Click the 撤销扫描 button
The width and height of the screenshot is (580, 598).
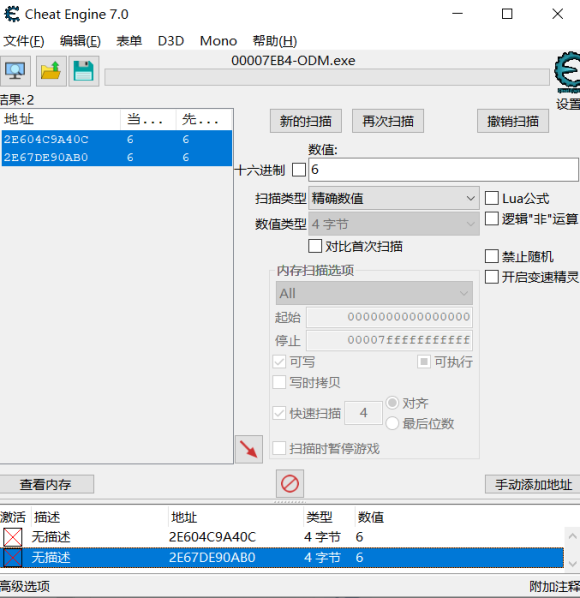513,121
